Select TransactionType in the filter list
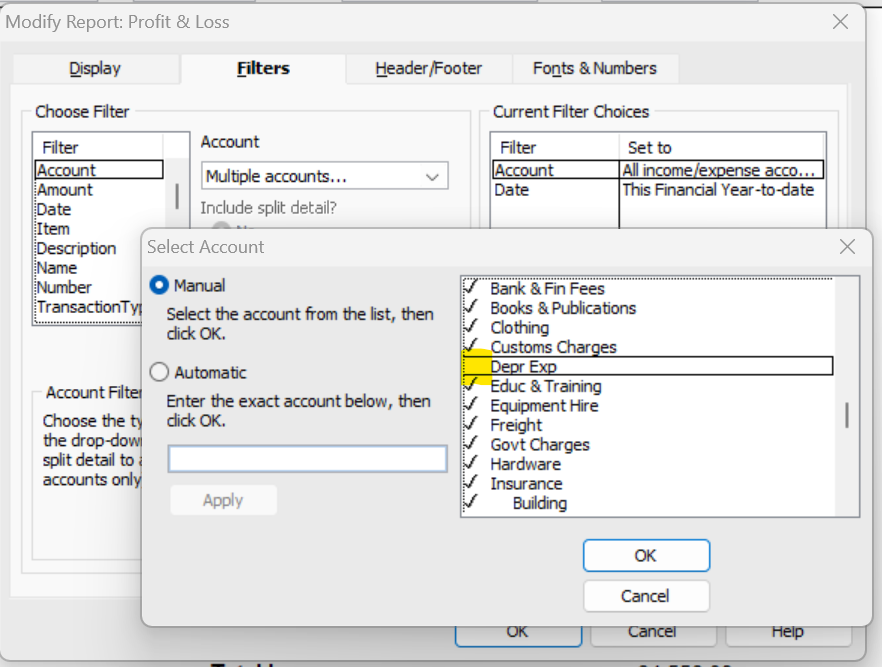This screenshot has width=882, height=667. click(x=89, y=307)
